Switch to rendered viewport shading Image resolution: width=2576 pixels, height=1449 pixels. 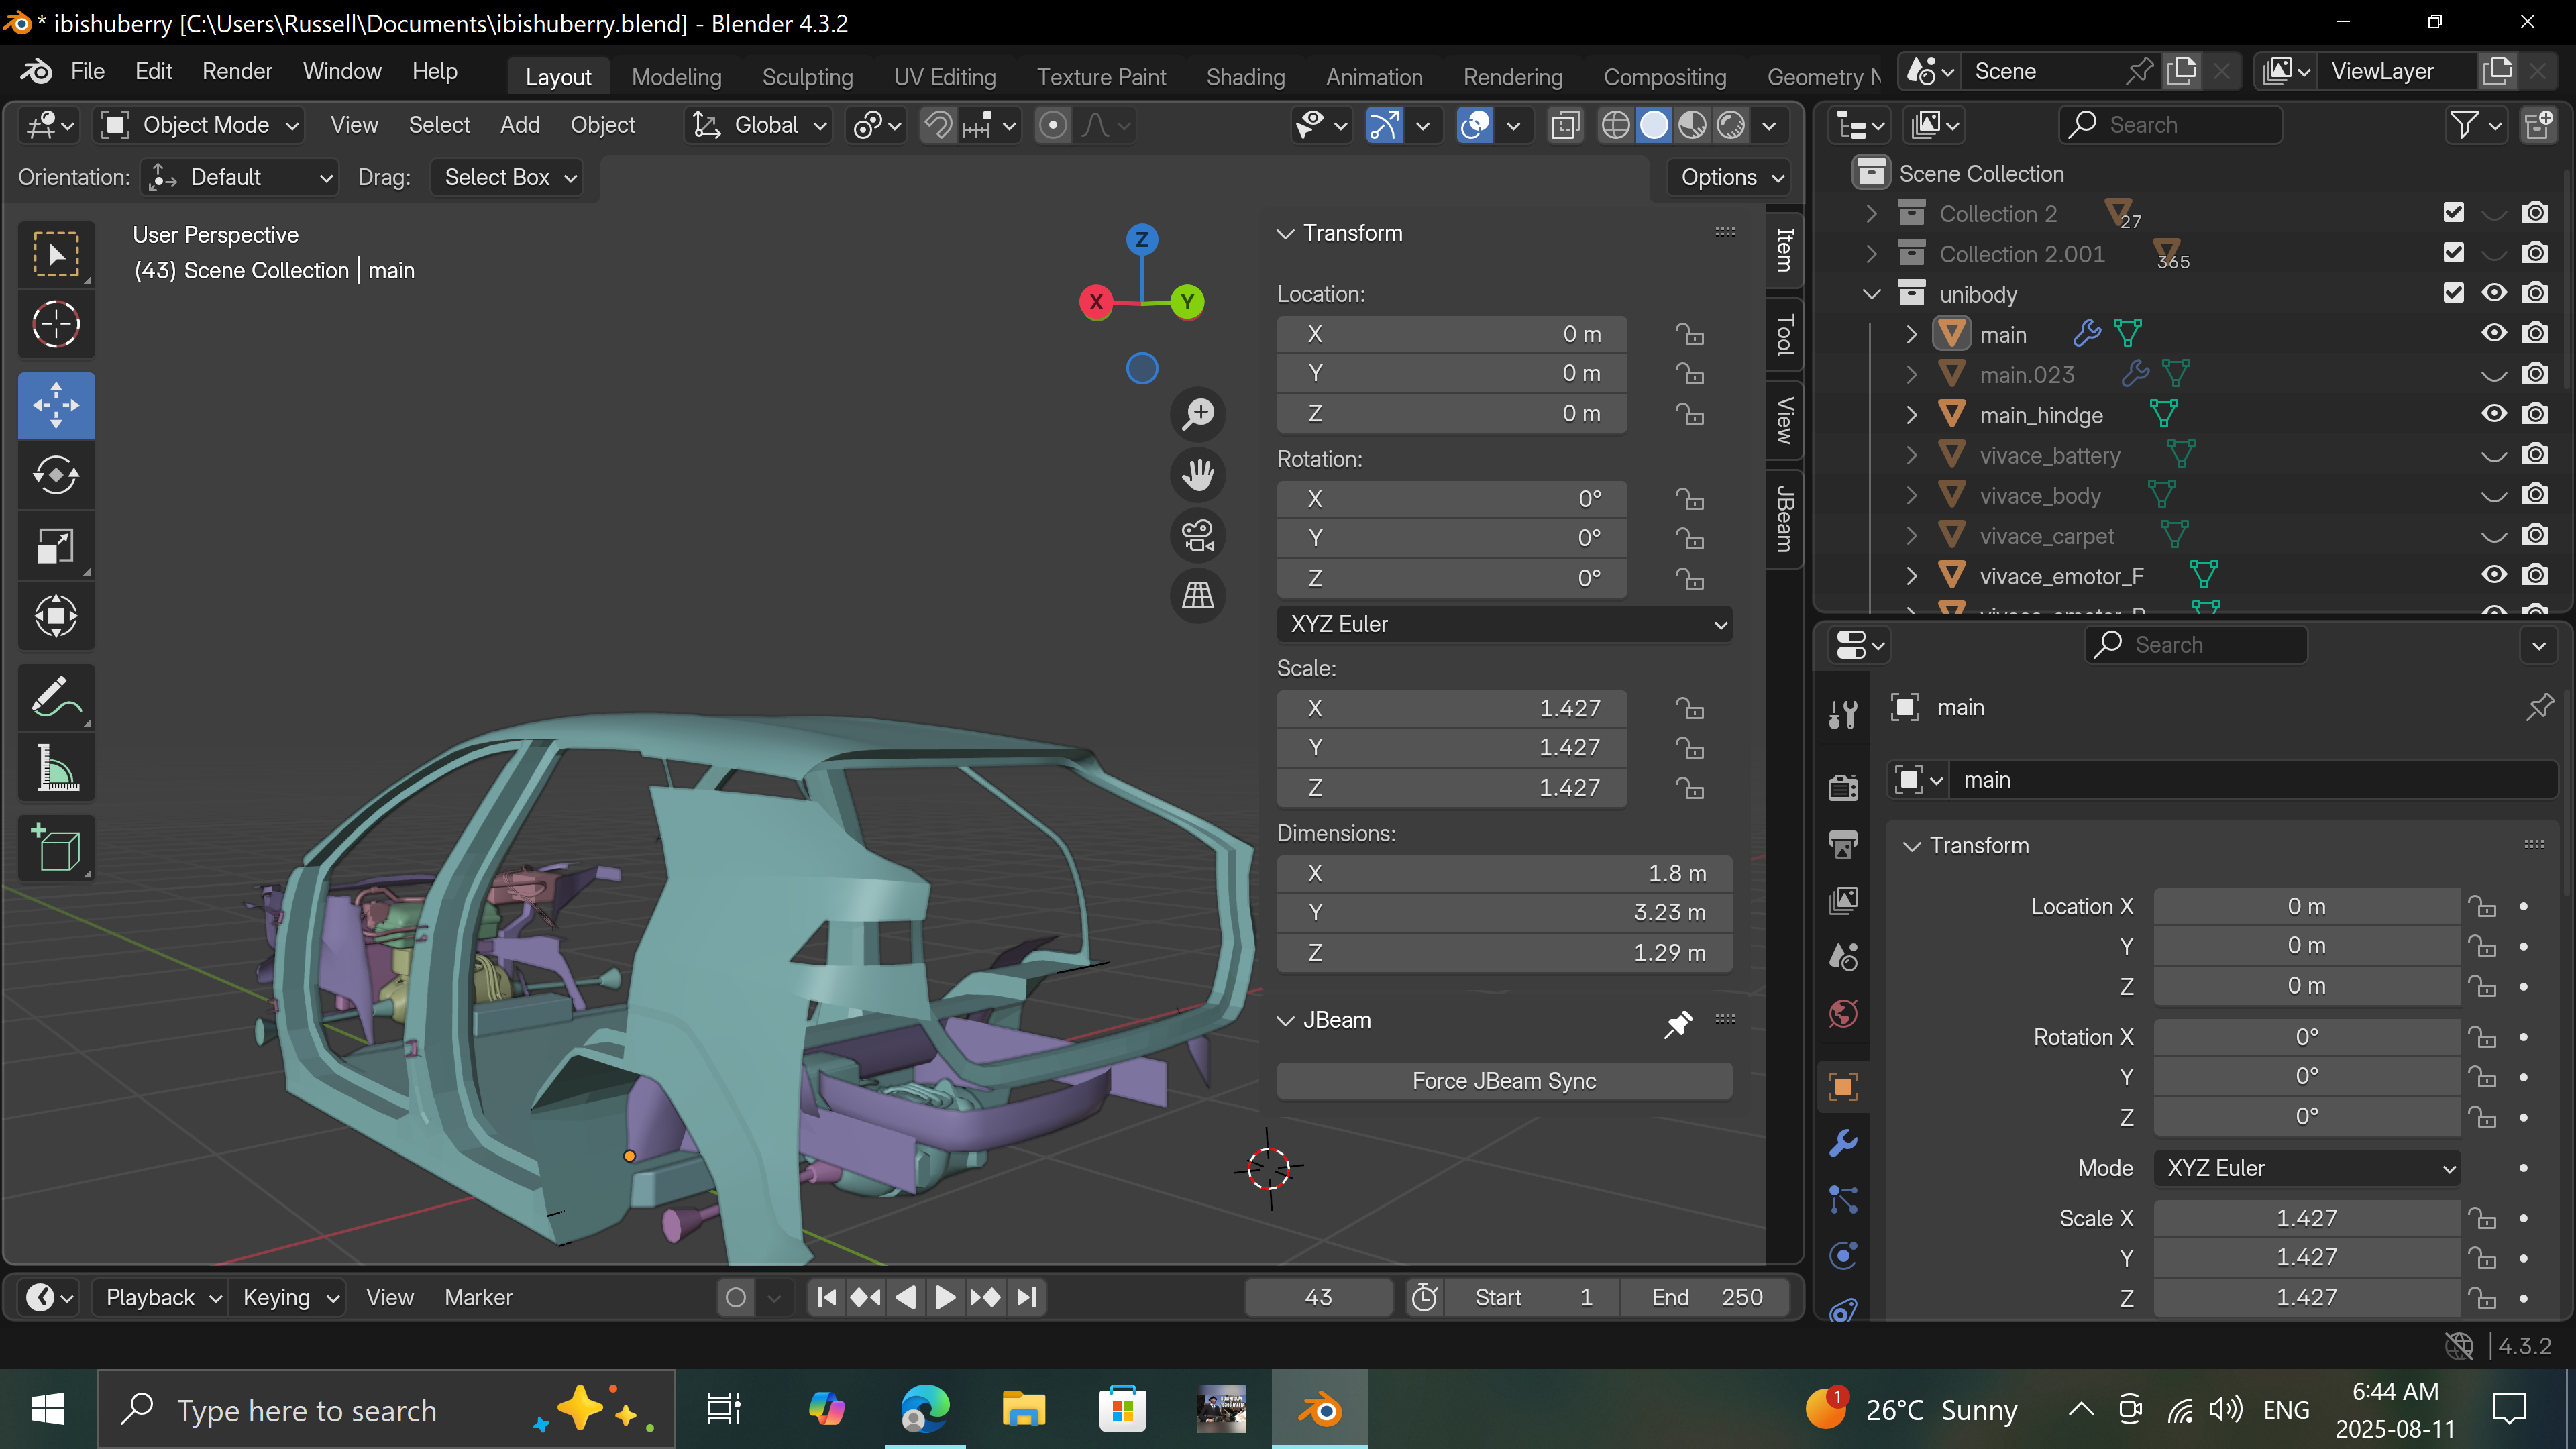coord(1731,125)
